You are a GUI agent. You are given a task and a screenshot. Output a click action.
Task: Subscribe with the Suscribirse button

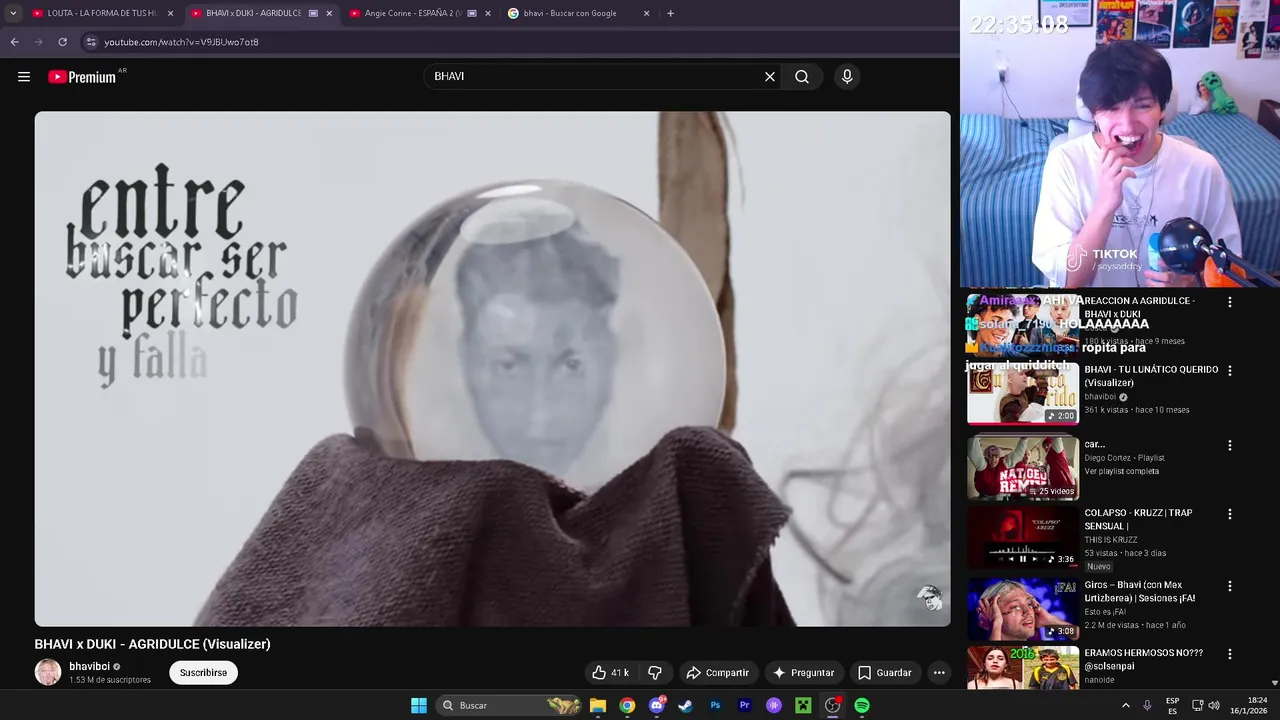point(203,673)
